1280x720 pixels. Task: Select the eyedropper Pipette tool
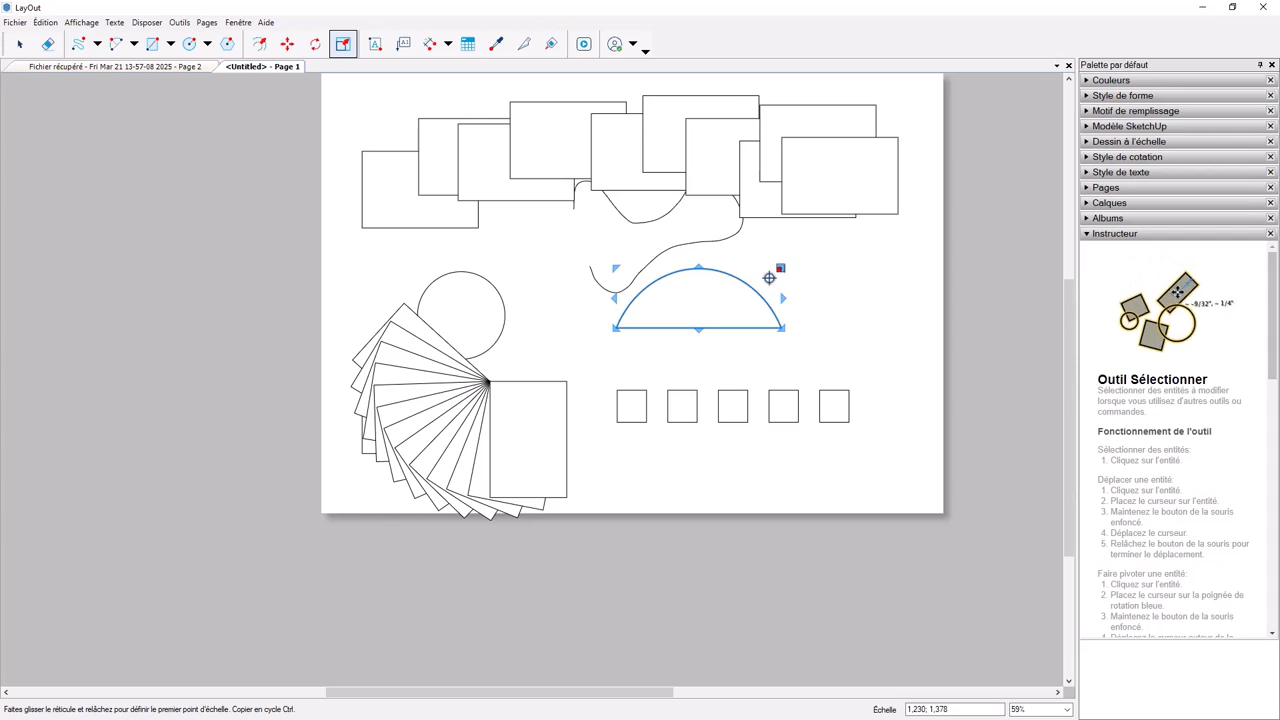(x=496, y=43)
